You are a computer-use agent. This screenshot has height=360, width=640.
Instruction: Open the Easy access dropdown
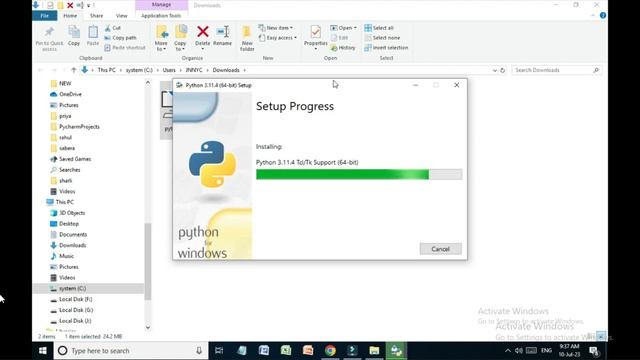(x=278, y=38)
